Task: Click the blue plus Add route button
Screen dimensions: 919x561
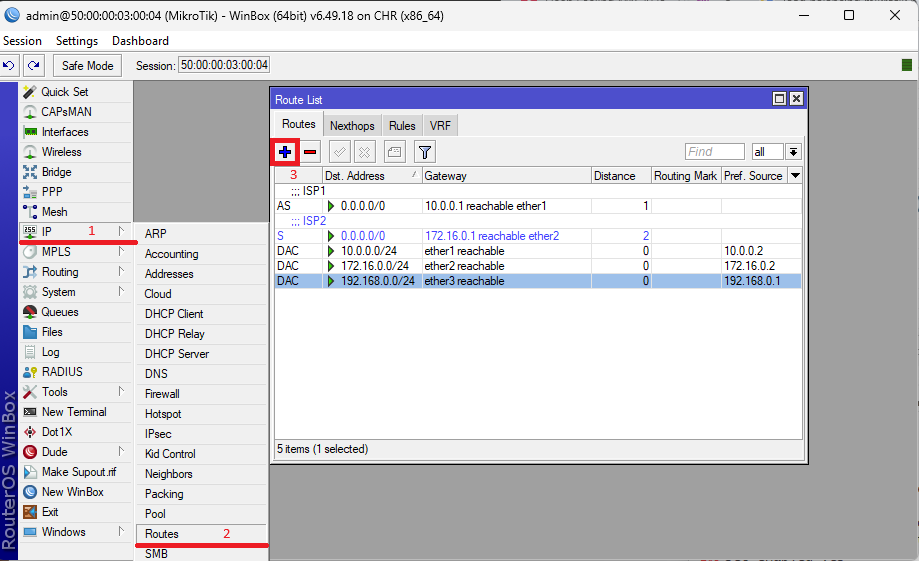Action: tap(286, 152)
